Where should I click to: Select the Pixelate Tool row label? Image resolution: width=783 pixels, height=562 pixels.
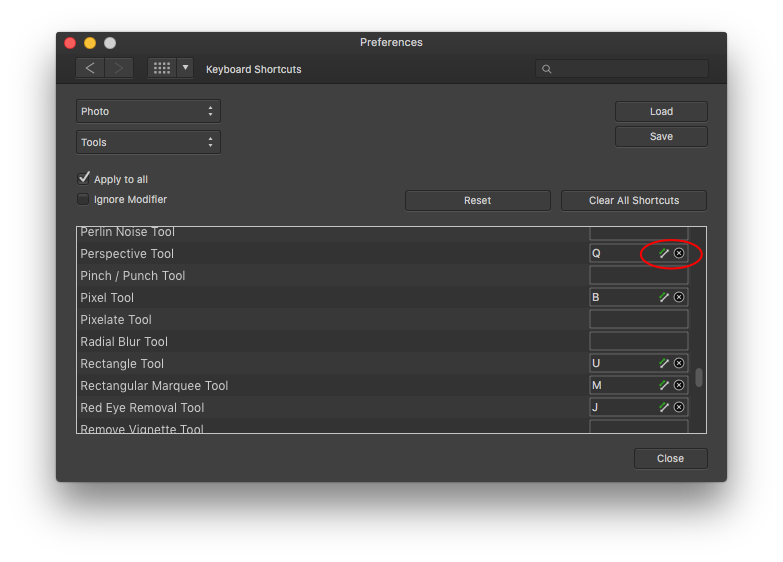click(x=116, y=320)
